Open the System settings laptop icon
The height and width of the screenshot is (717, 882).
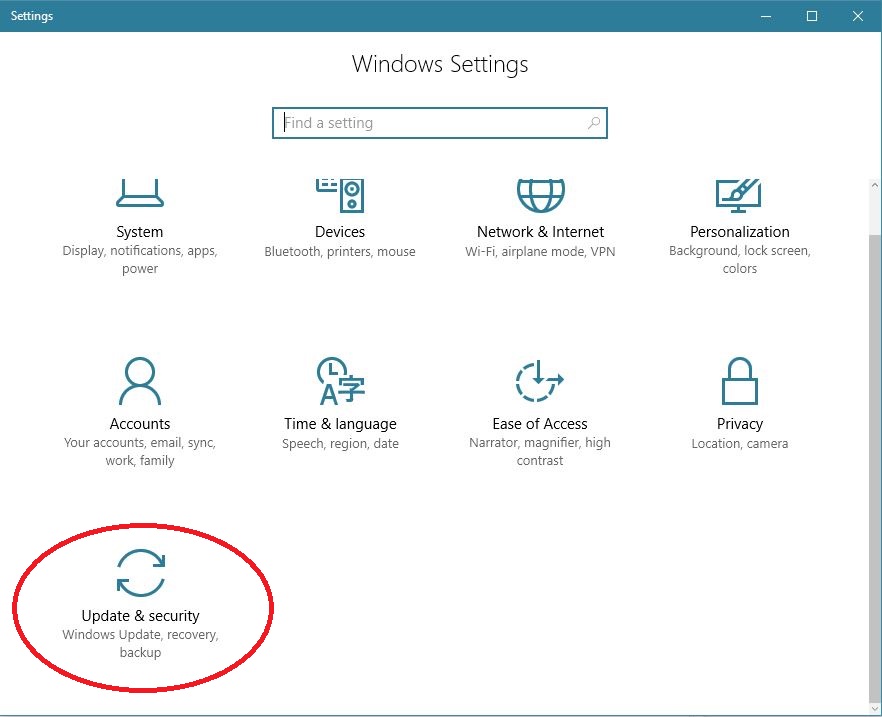(x=140, y=193)
